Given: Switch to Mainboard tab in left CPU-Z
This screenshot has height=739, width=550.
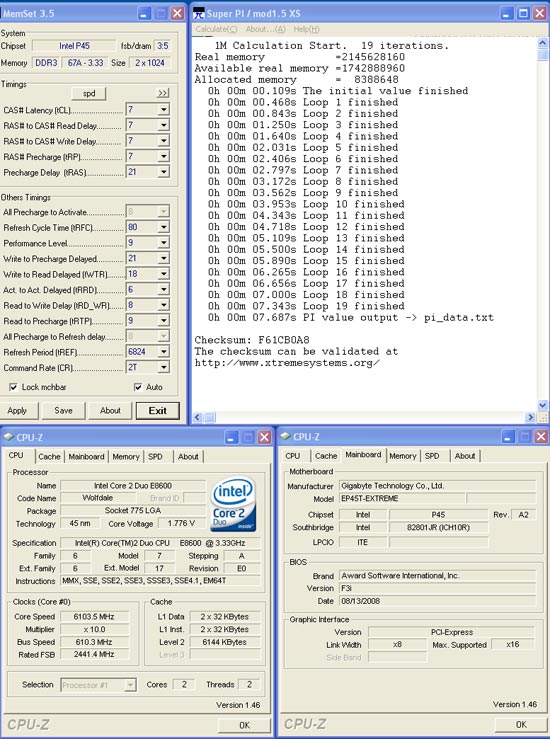Looking at the screenshot, I should point(86,456).
